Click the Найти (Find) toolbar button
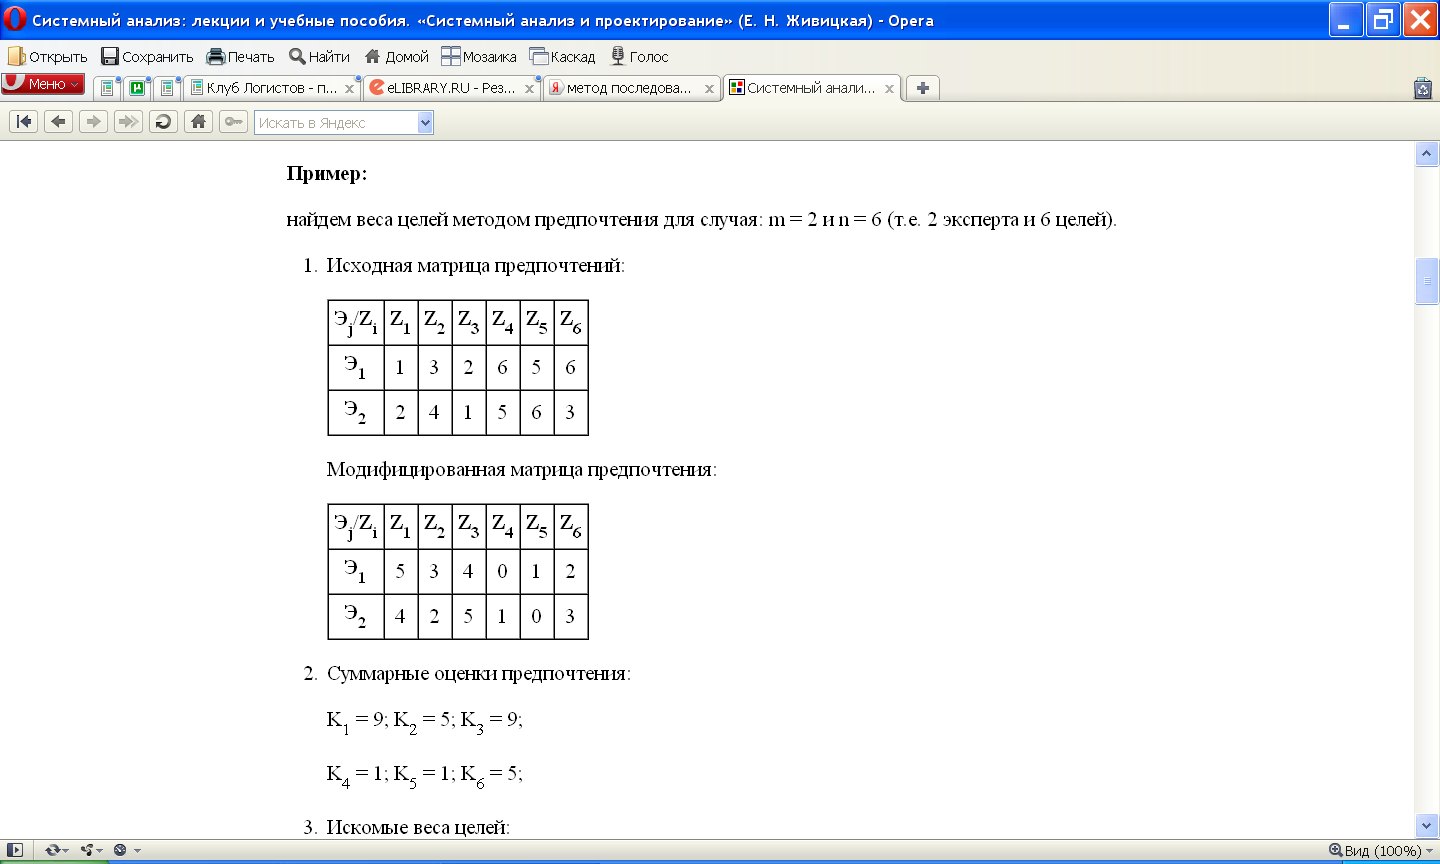 point(319,57)
